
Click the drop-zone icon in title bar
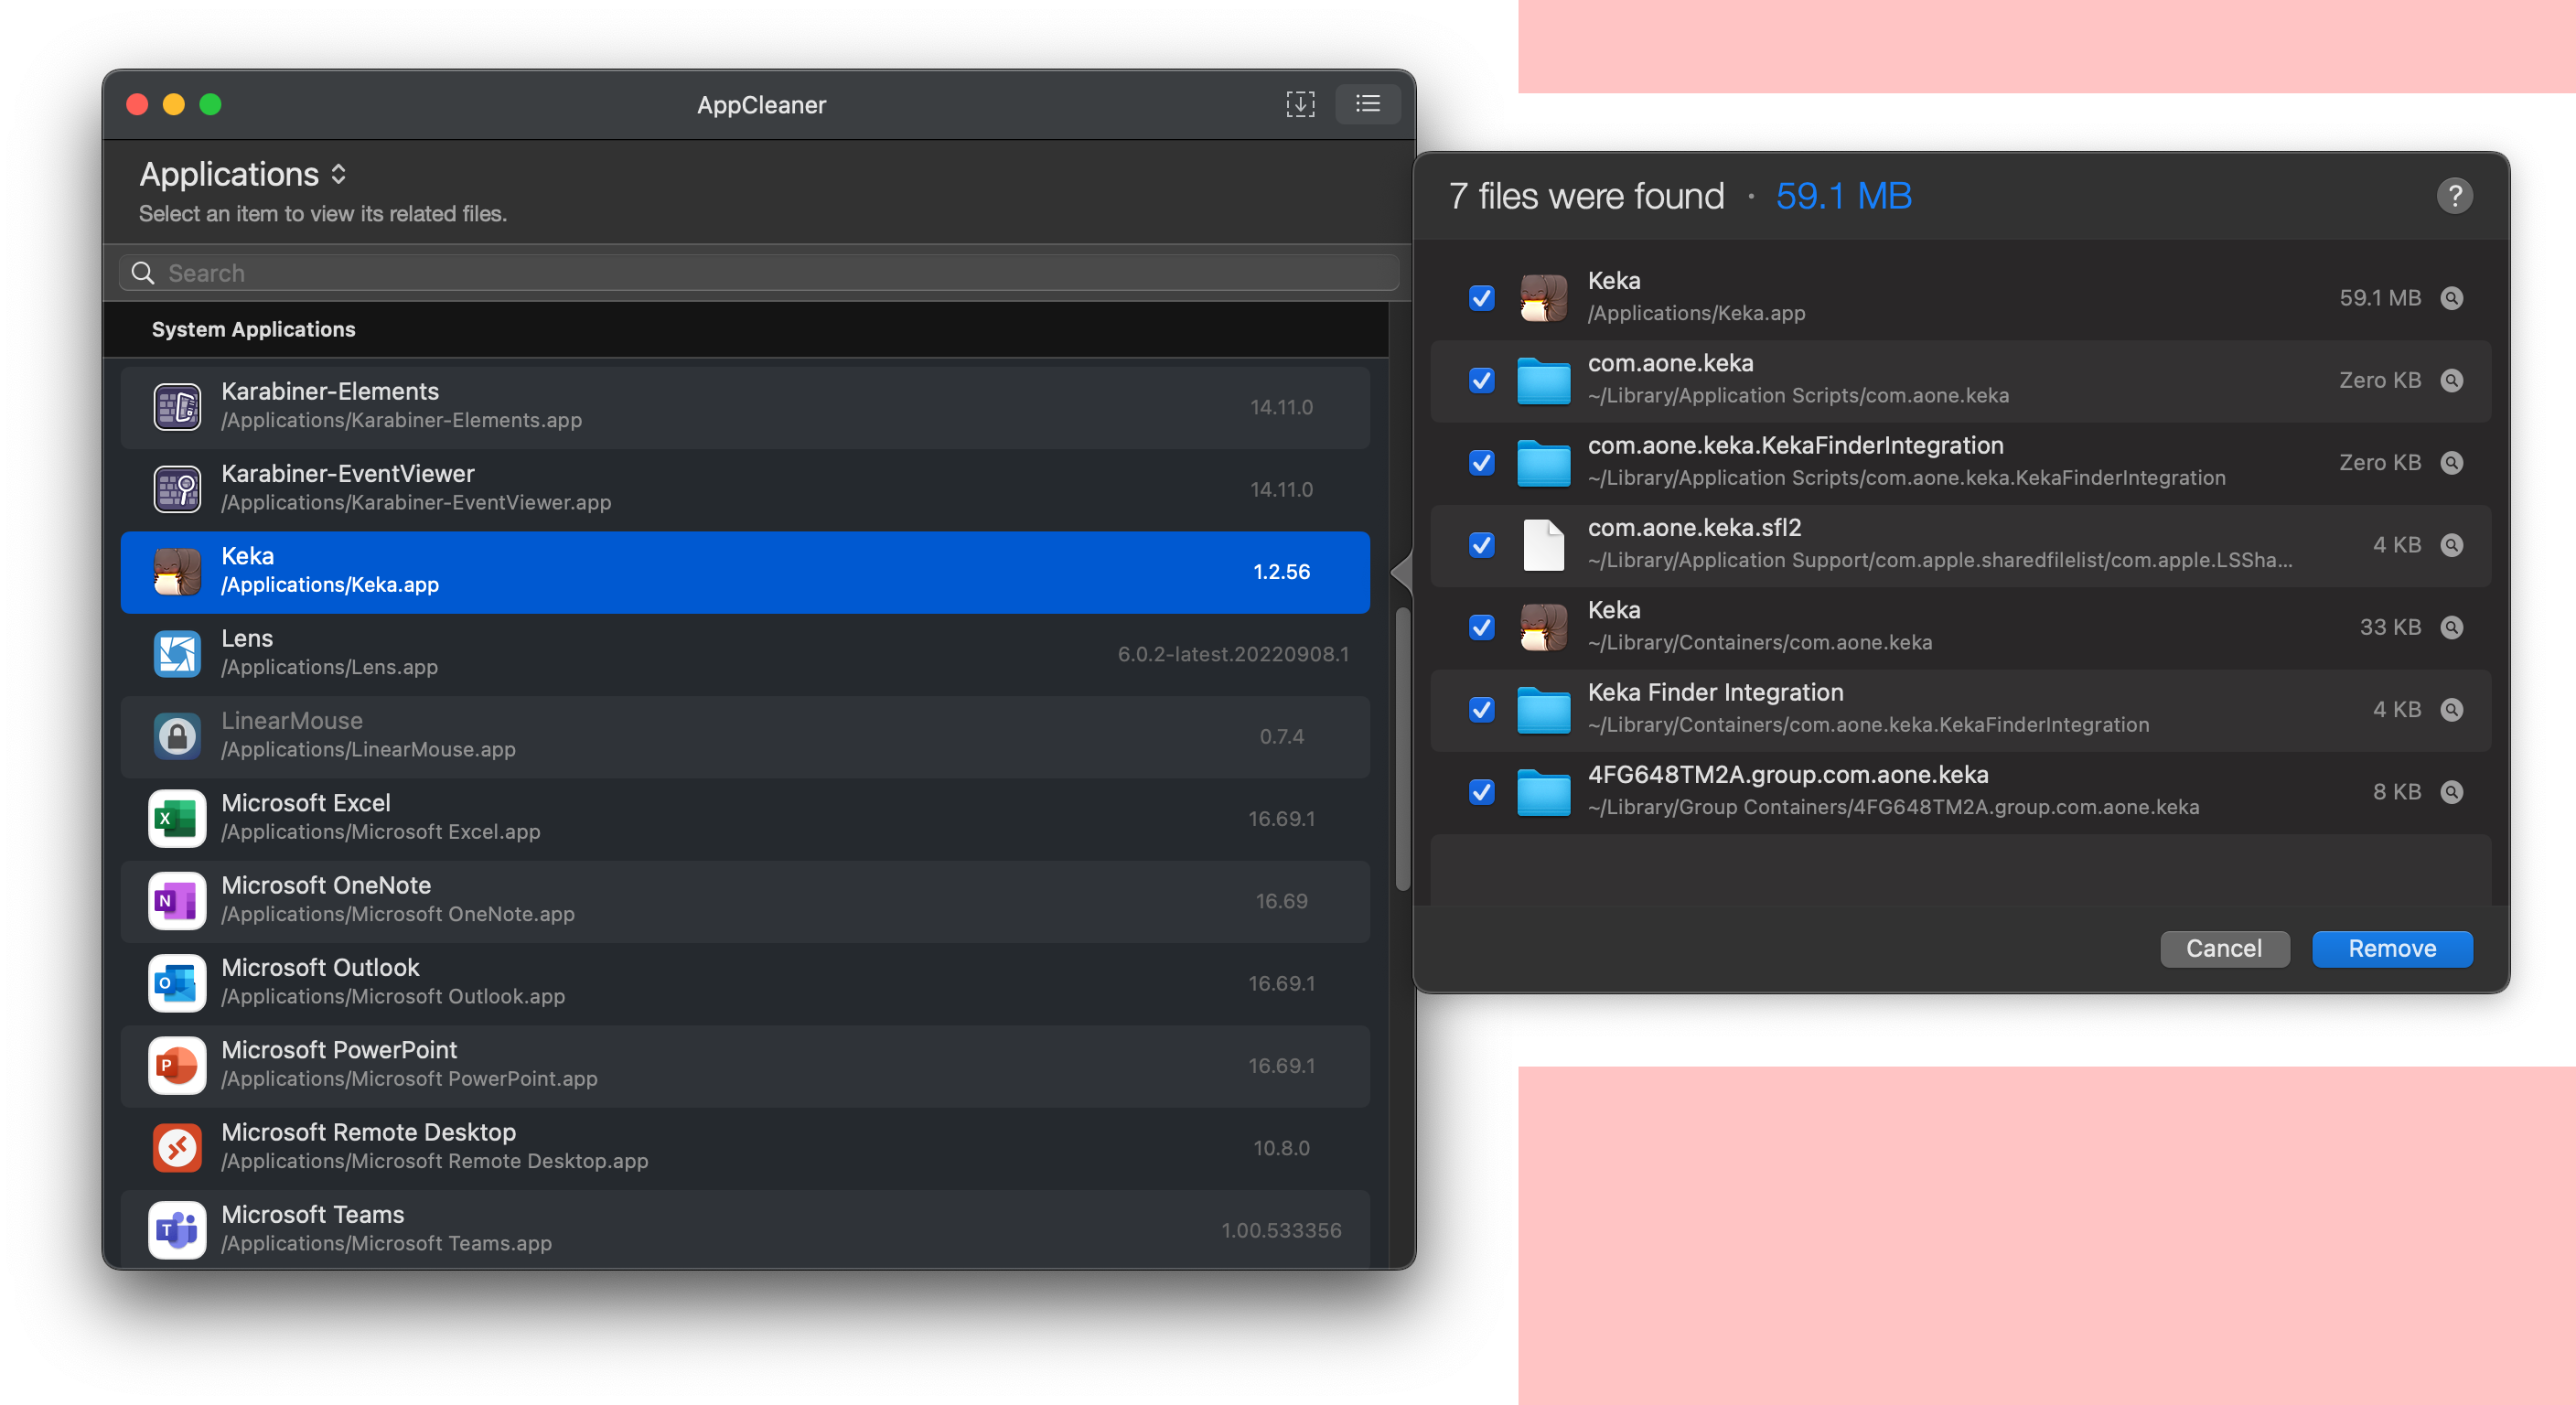pos(1300,104)
